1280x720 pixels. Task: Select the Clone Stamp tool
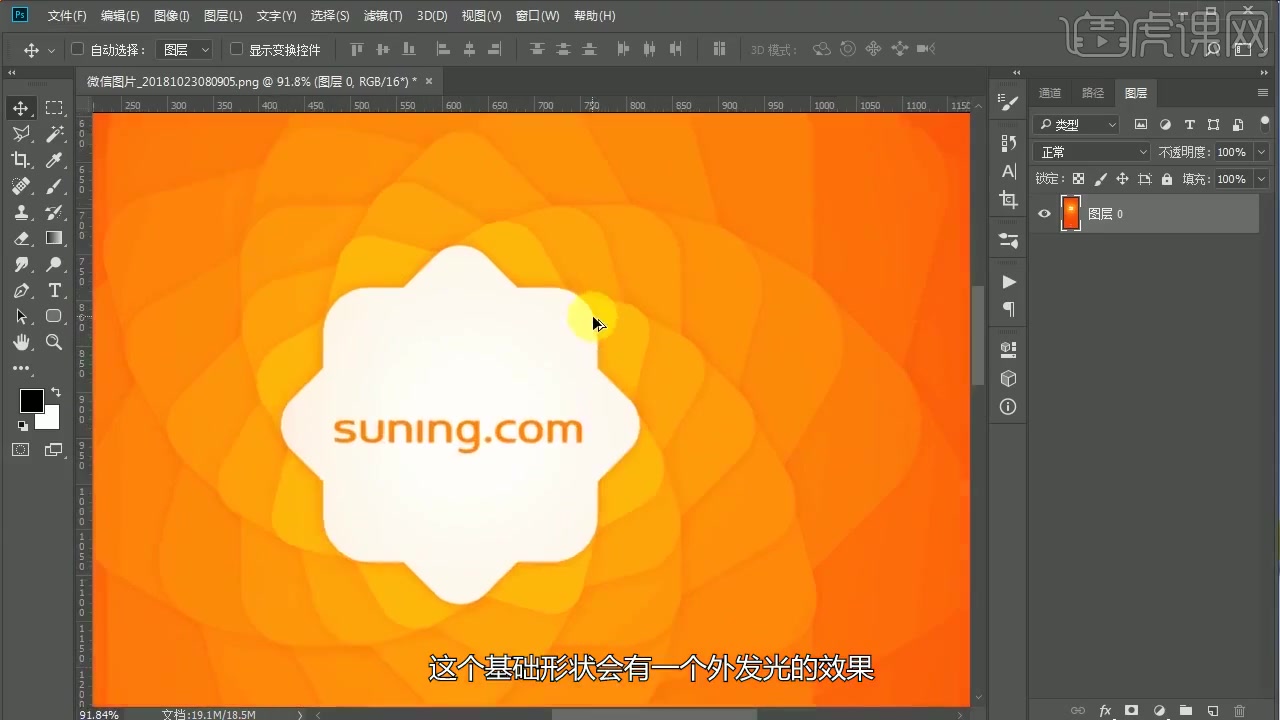21,212
